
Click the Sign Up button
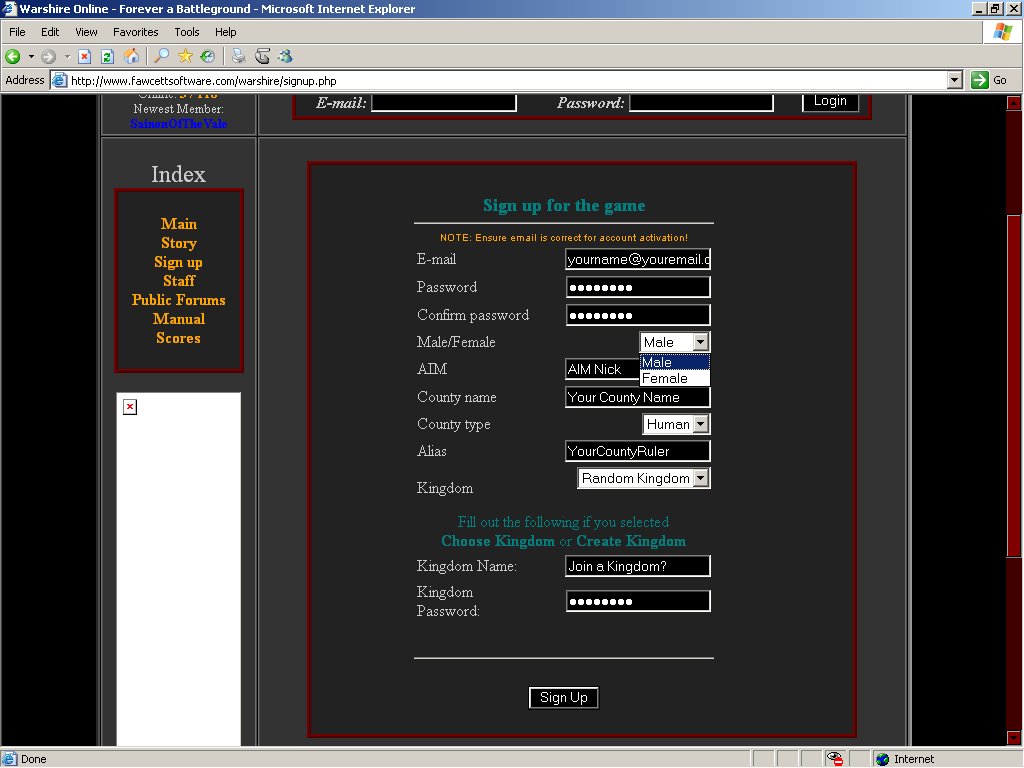563,698
